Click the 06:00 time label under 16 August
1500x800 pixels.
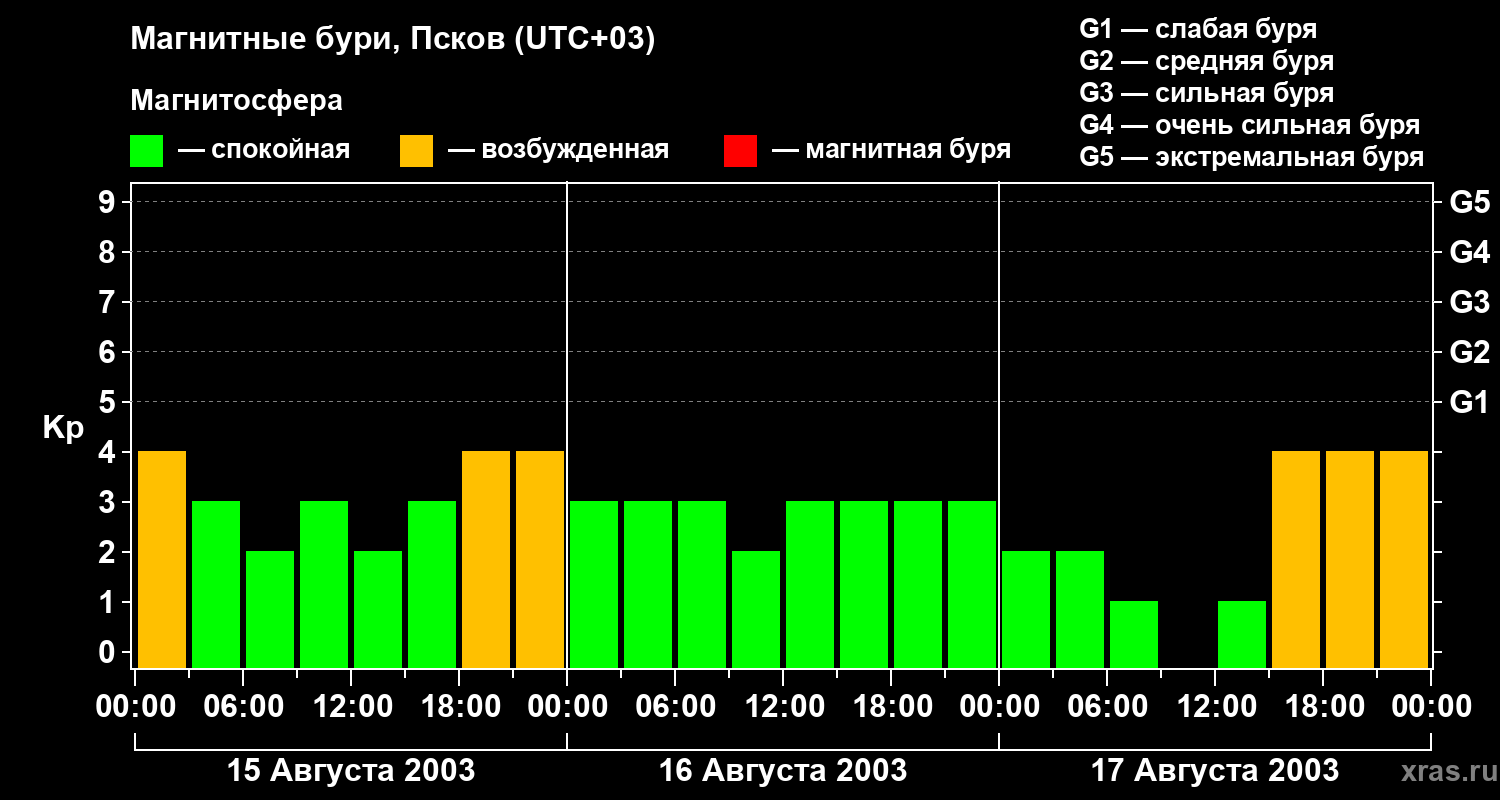(x=675, y=707)
